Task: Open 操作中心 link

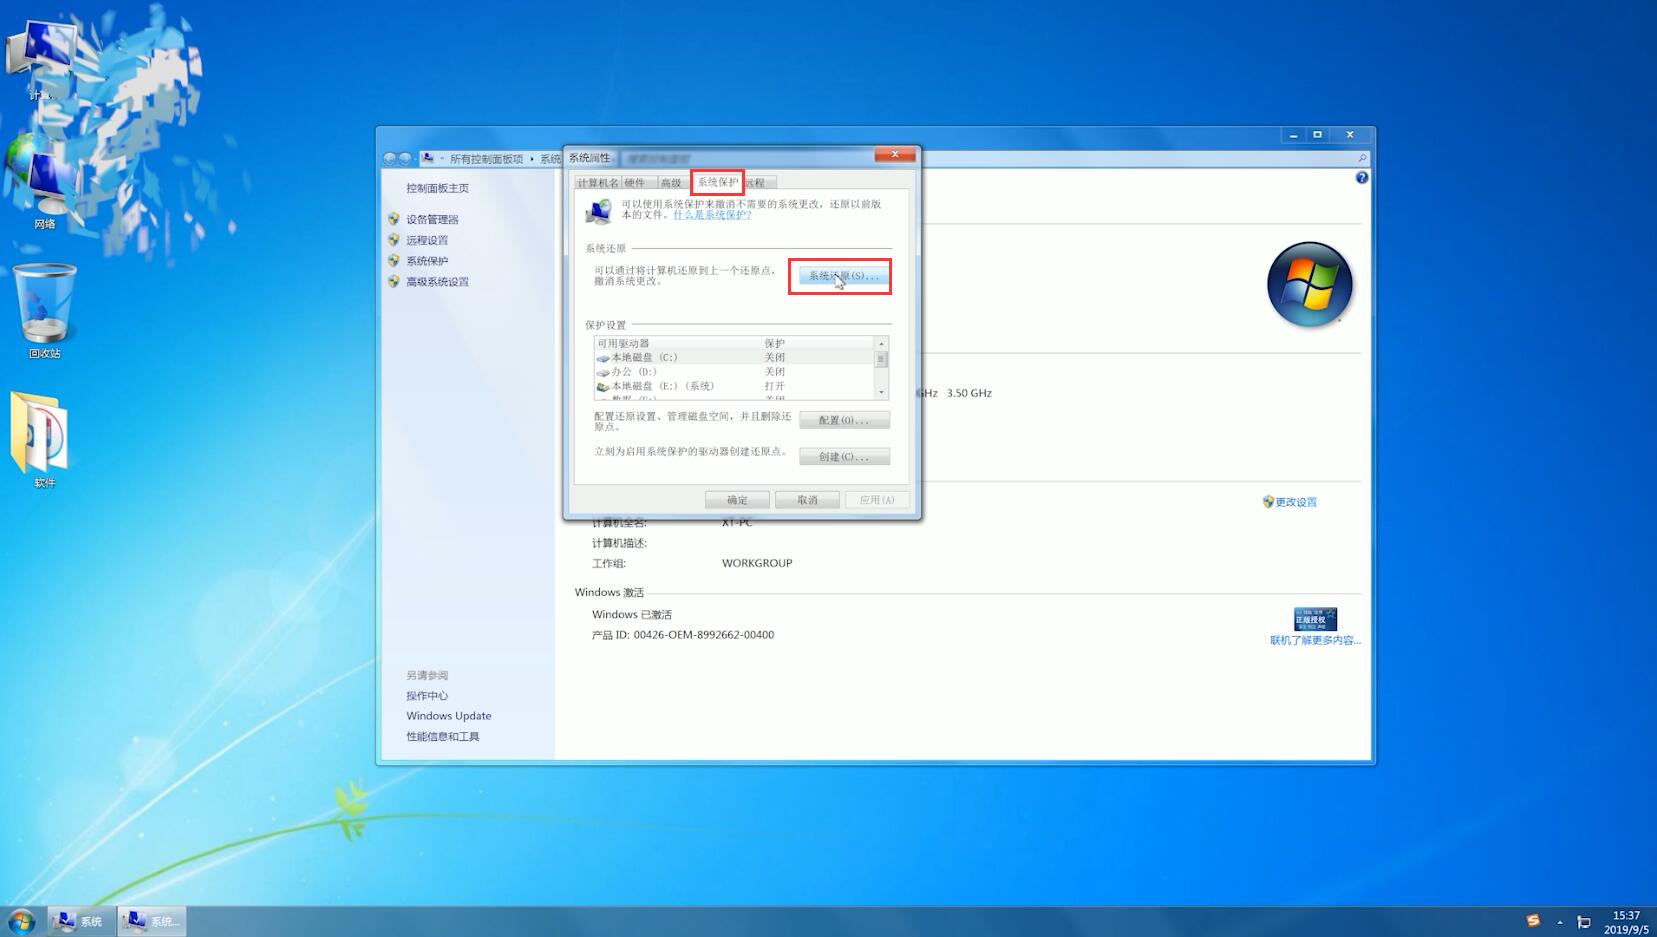Action: click(x=427, y=696)
